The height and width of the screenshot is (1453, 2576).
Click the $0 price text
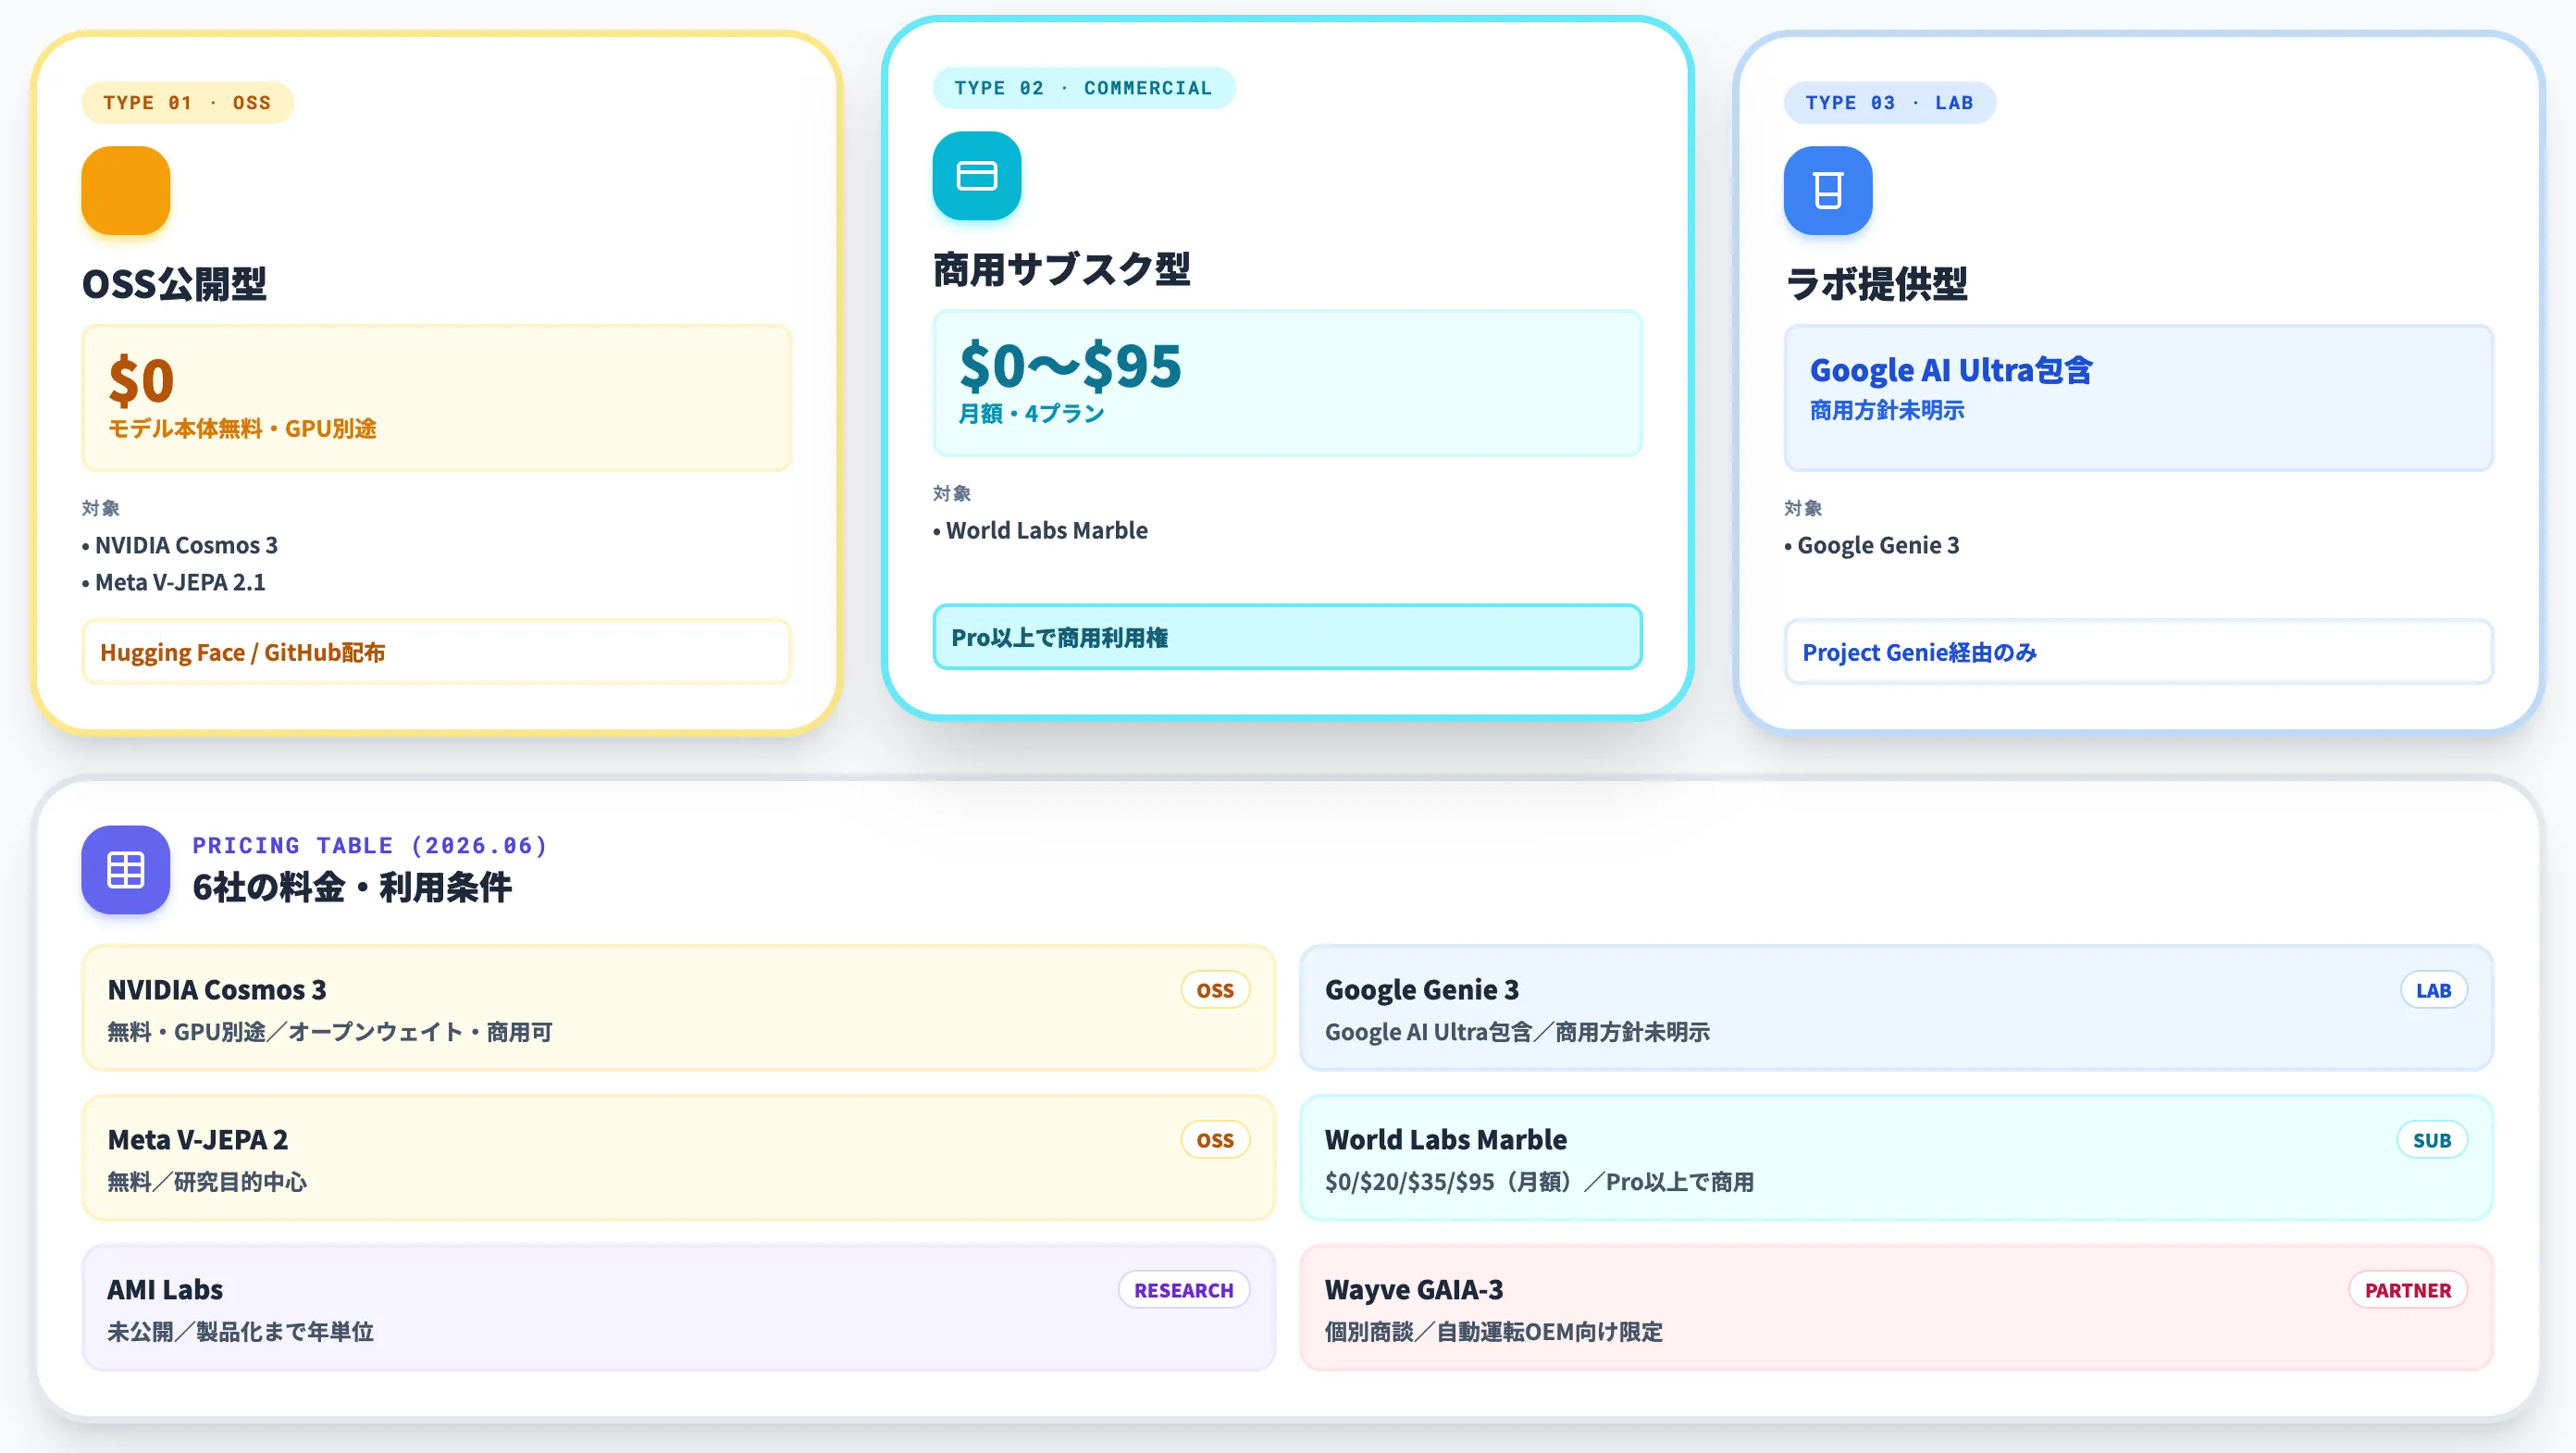point(142,380)
